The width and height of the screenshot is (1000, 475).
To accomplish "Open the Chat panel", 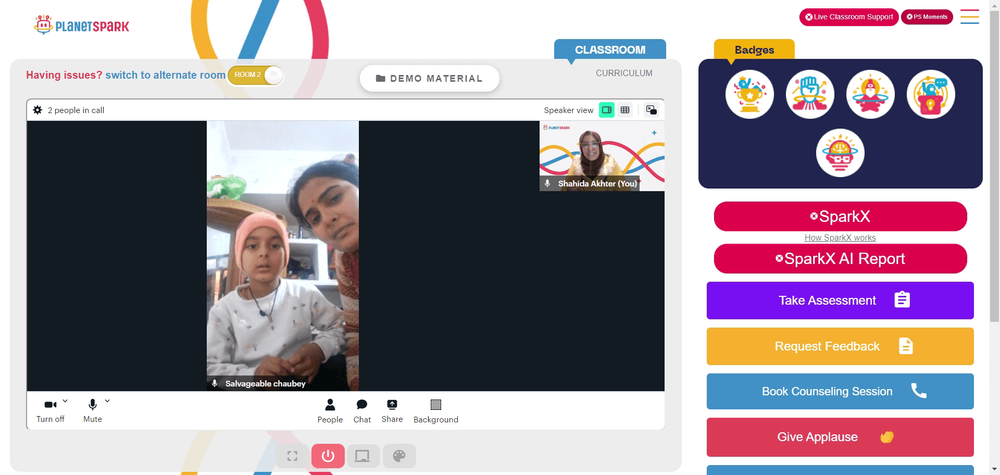I will (362, 411).
